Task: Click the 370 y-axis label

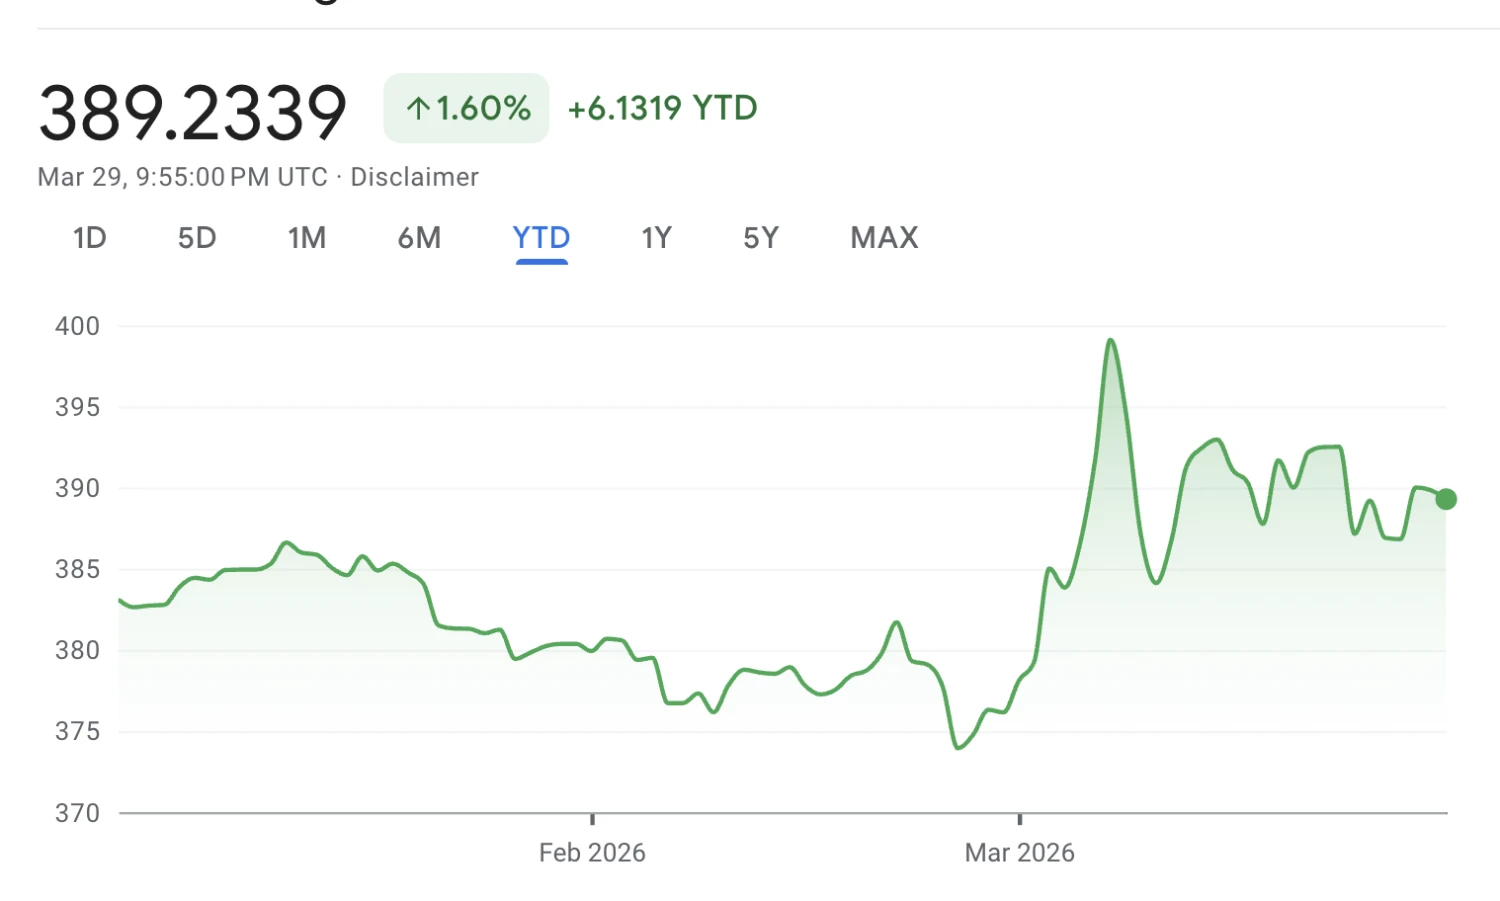Action: coord(77,813)
